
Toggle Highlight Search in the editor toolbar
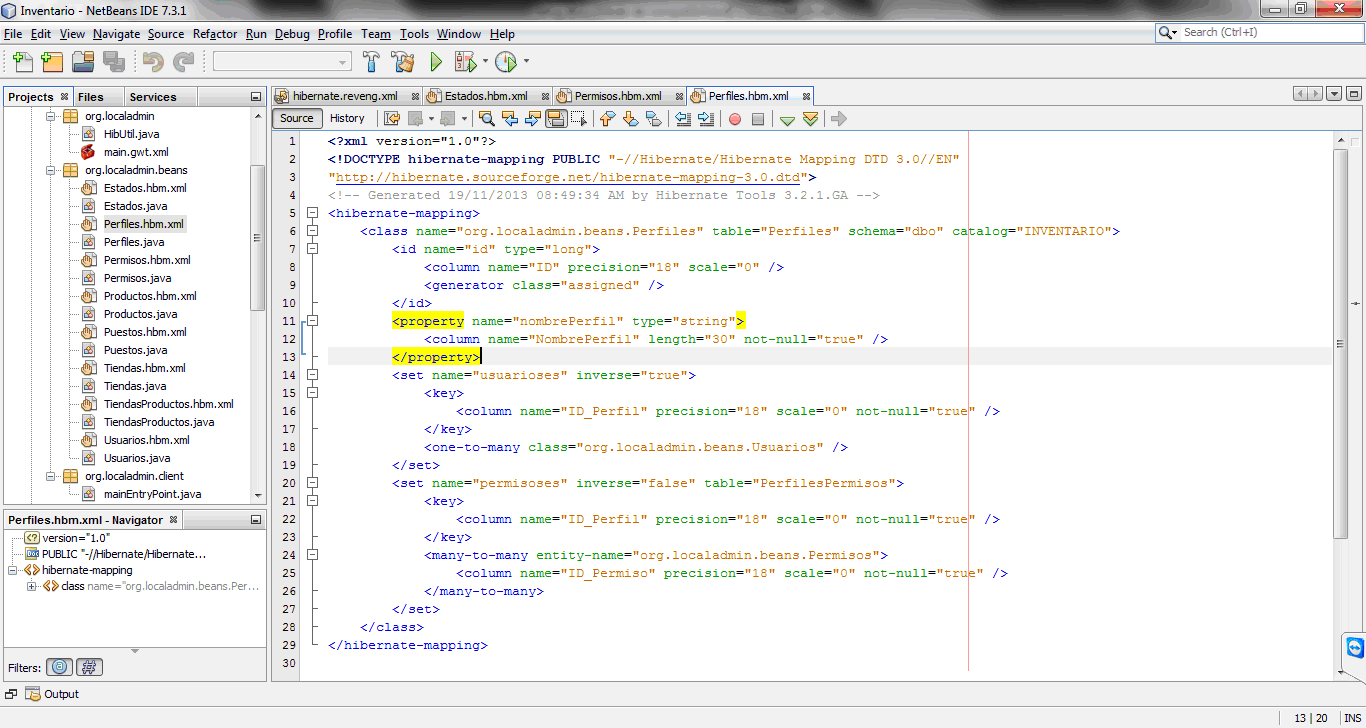pyautogui.click(x=554, y=118)
